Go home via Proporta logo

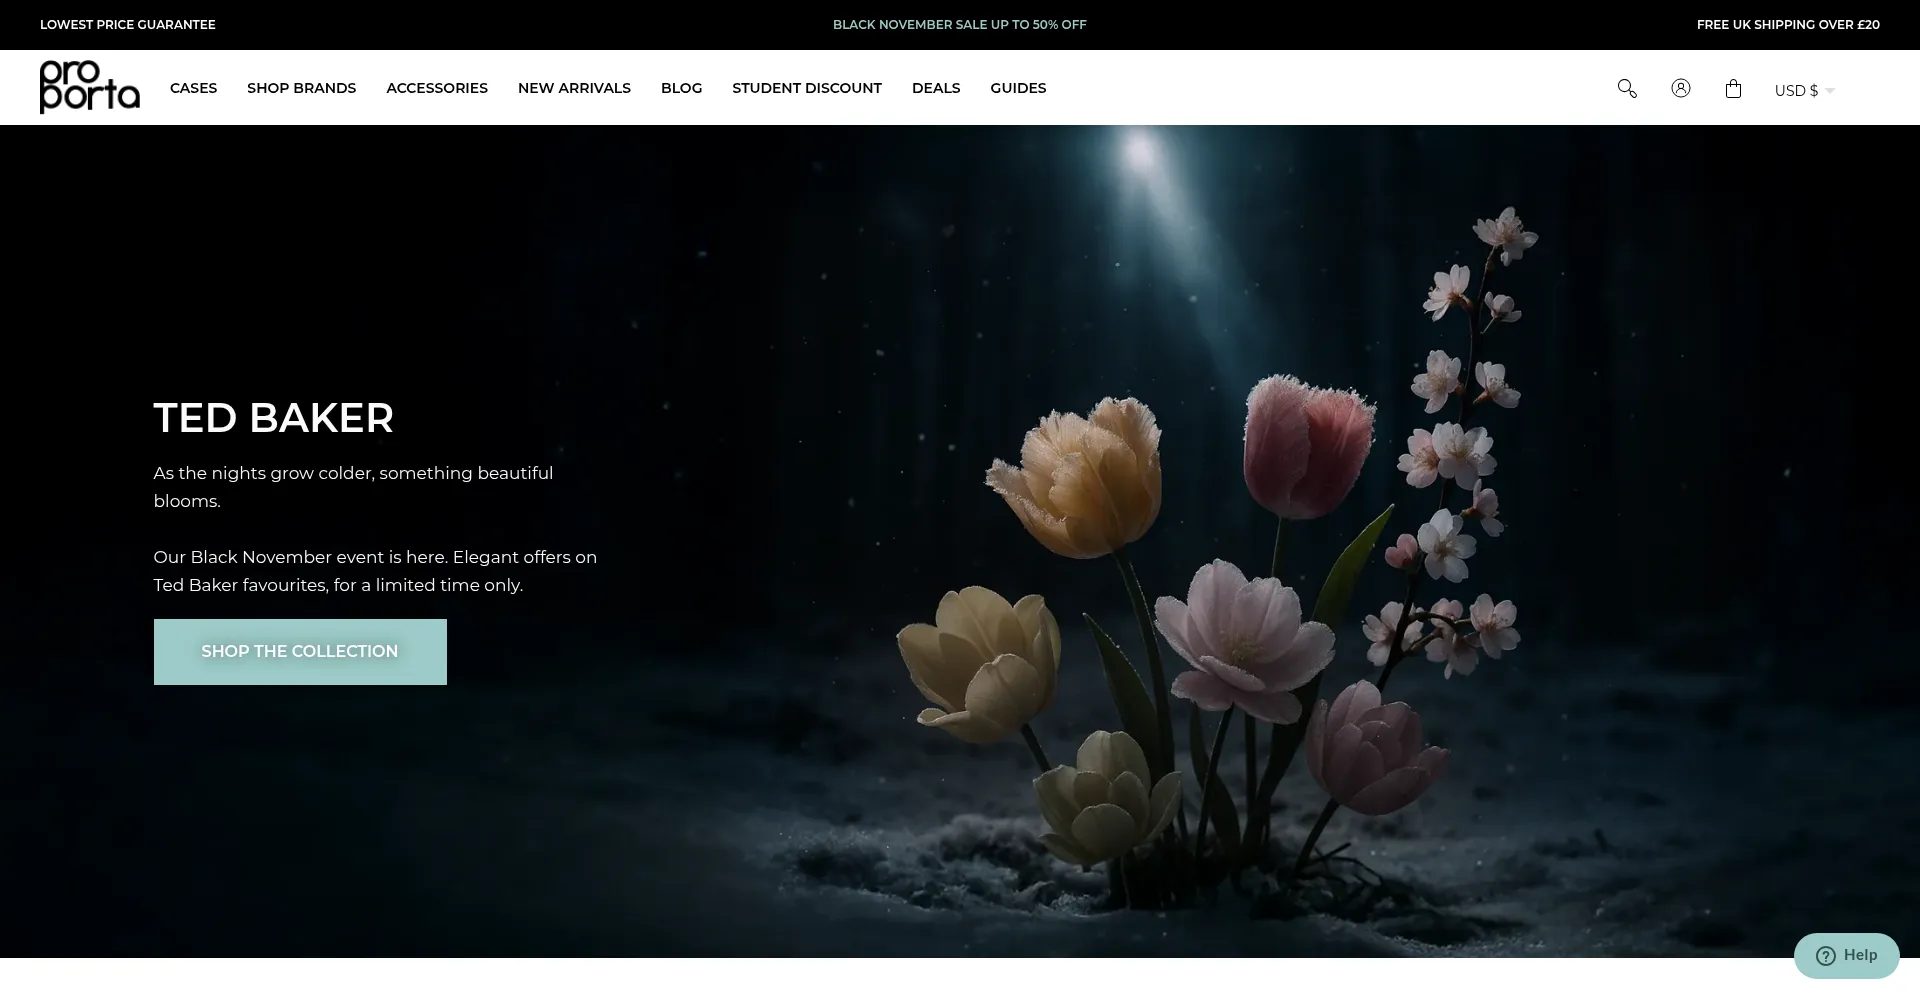(89, 87)
